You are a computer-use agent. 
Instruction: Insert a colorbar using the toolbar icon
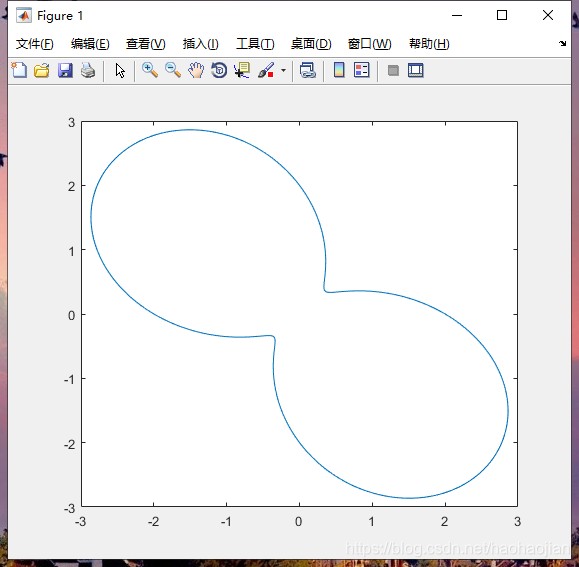339,70
